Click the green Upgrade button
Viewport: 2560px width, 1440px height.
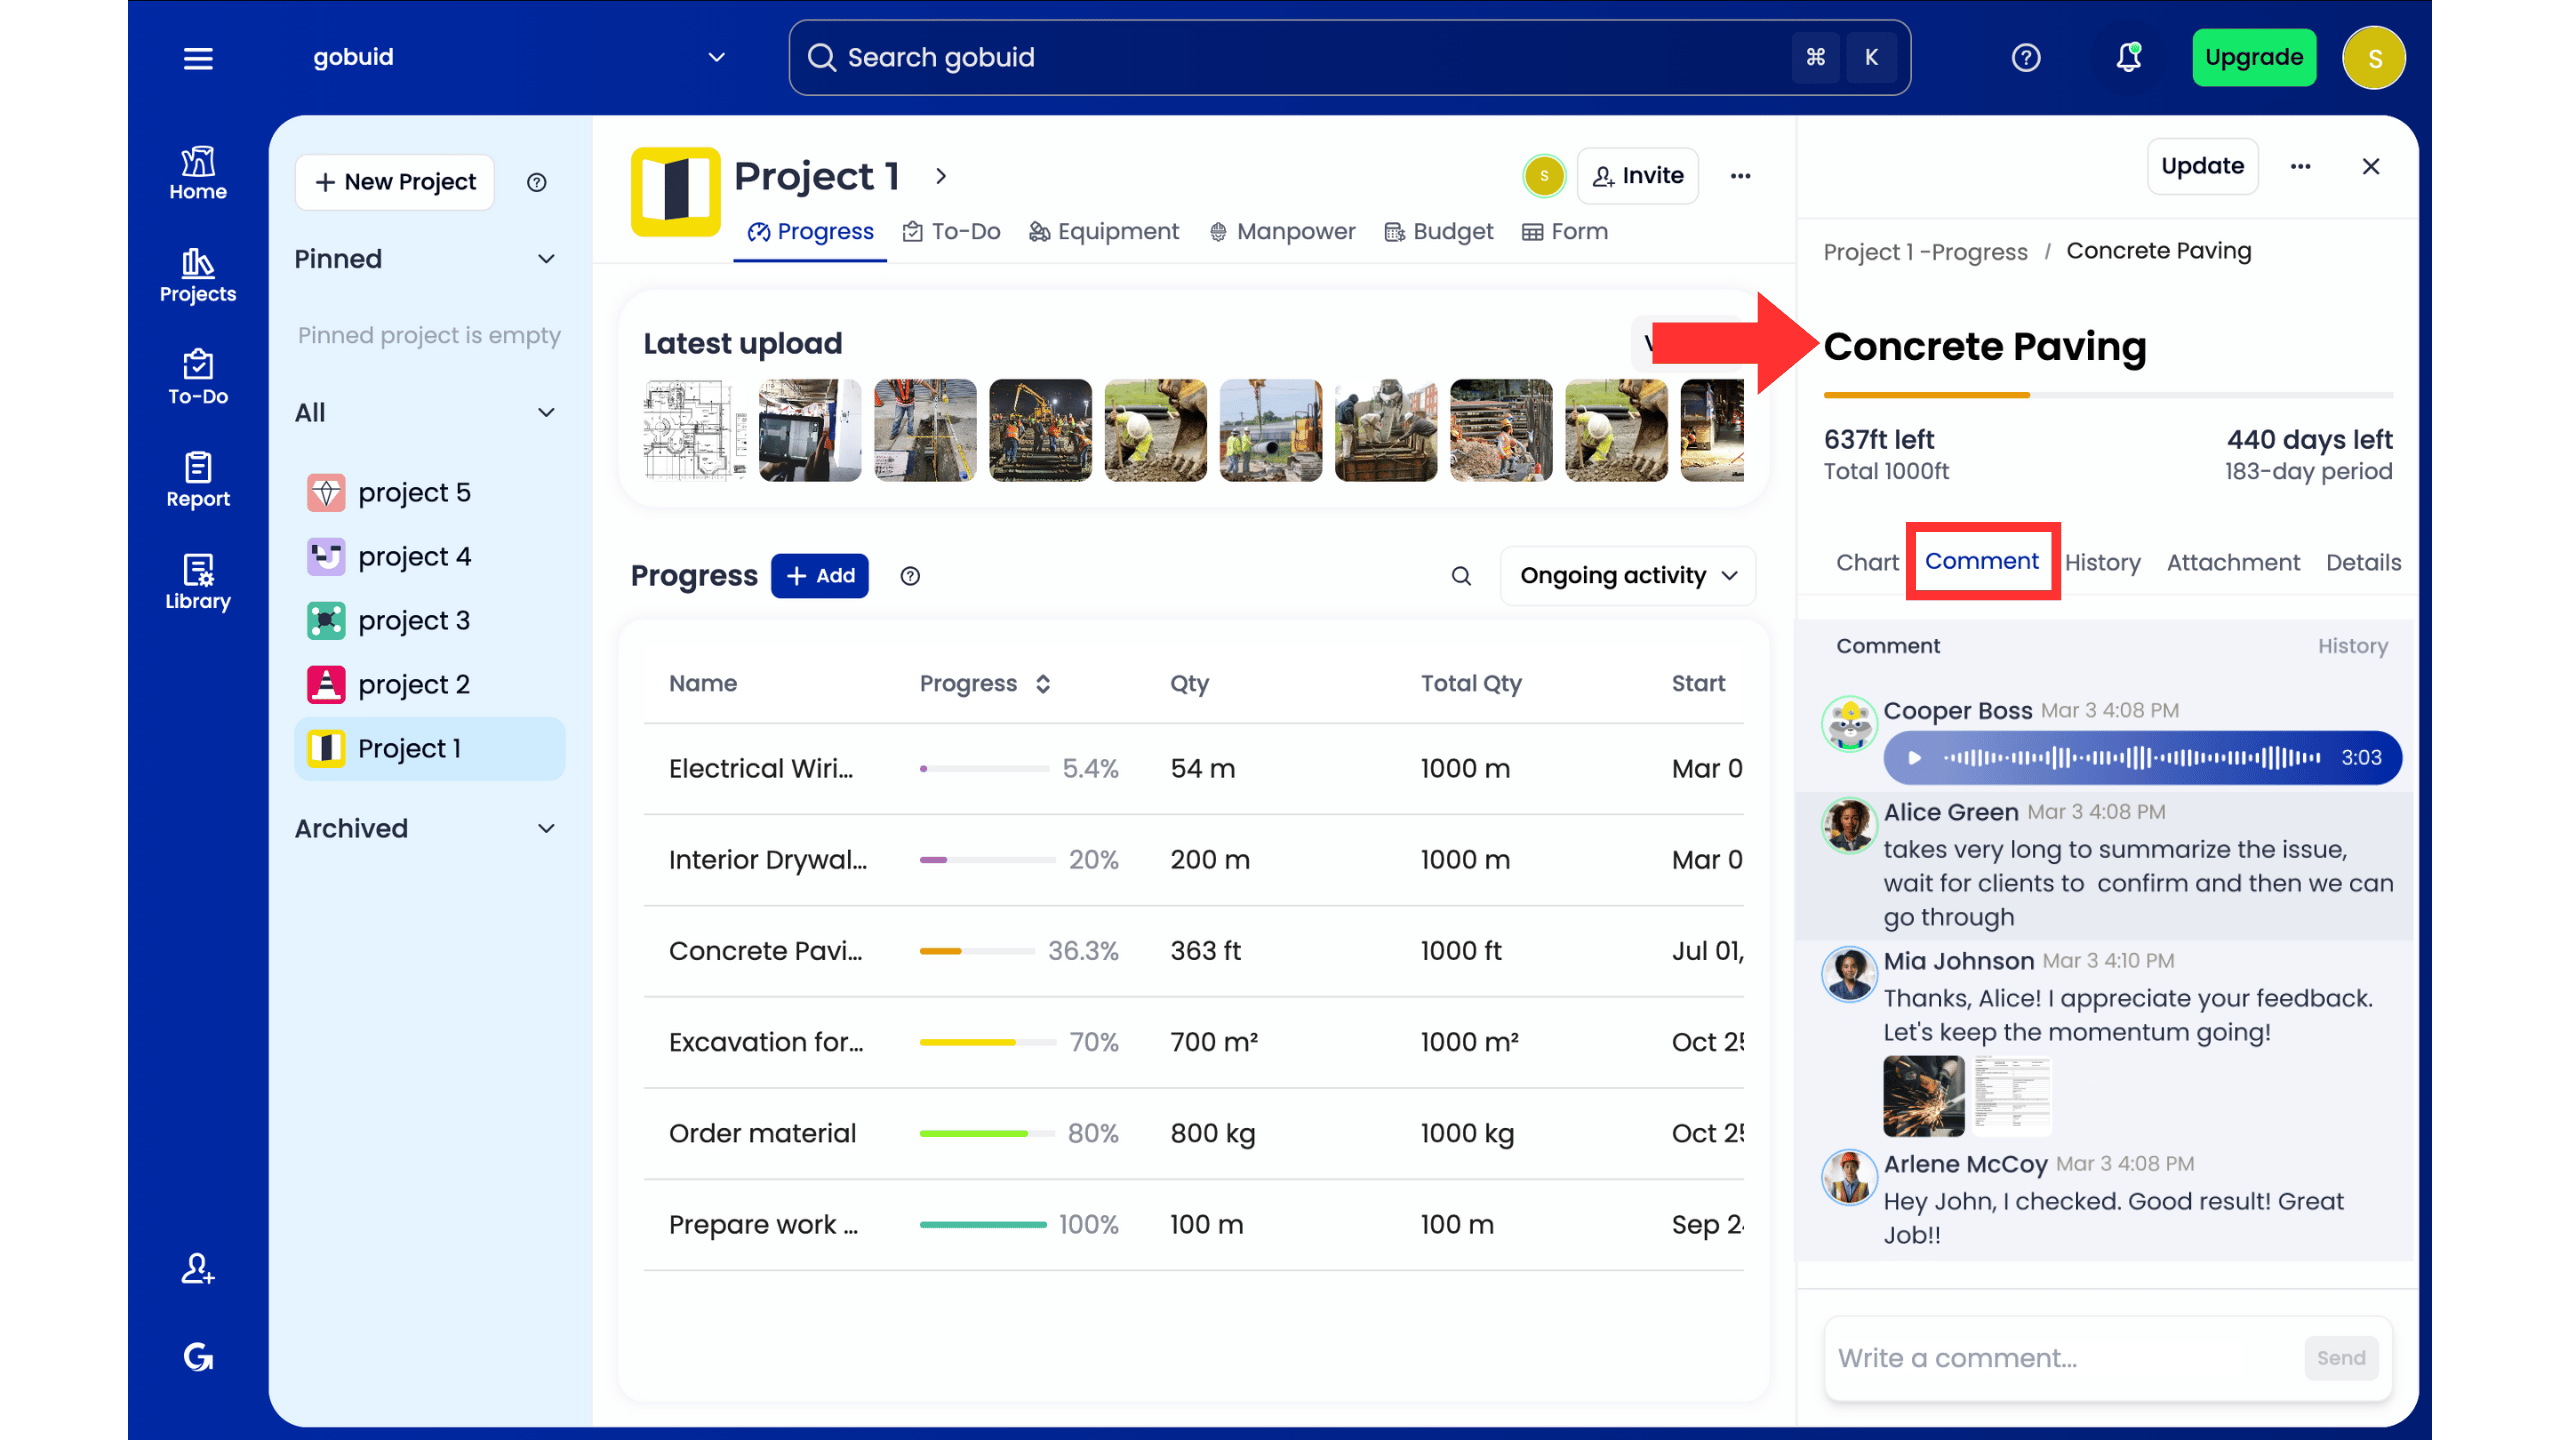2253,58
